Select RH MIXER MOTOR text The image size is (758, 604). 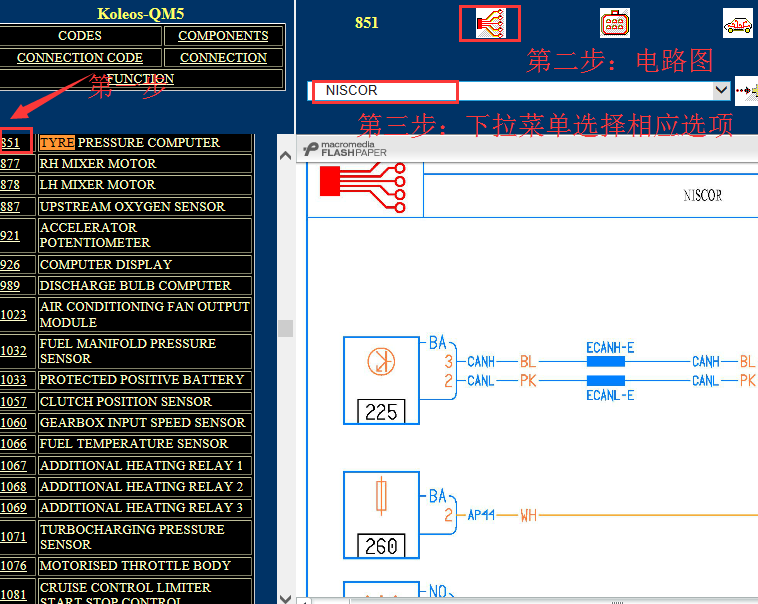98,163
